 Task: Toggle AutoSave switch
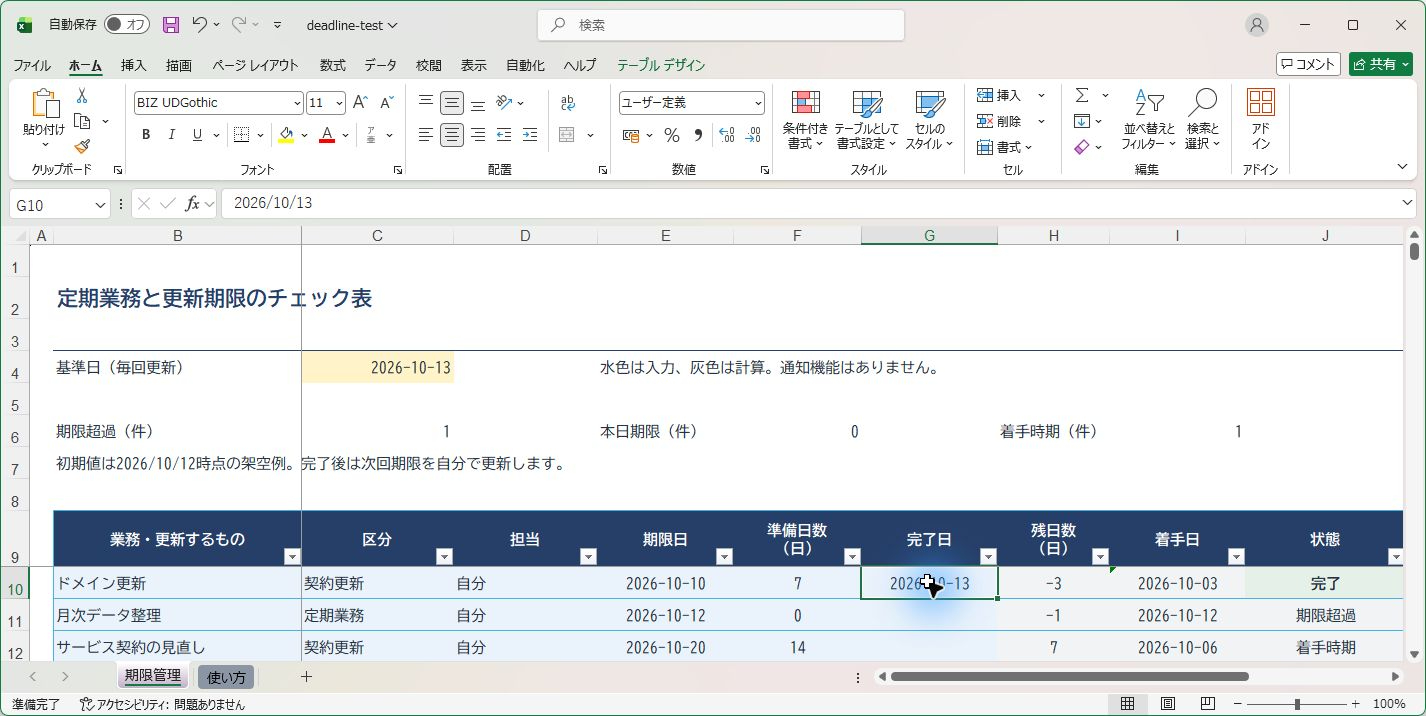click(127, 25)
